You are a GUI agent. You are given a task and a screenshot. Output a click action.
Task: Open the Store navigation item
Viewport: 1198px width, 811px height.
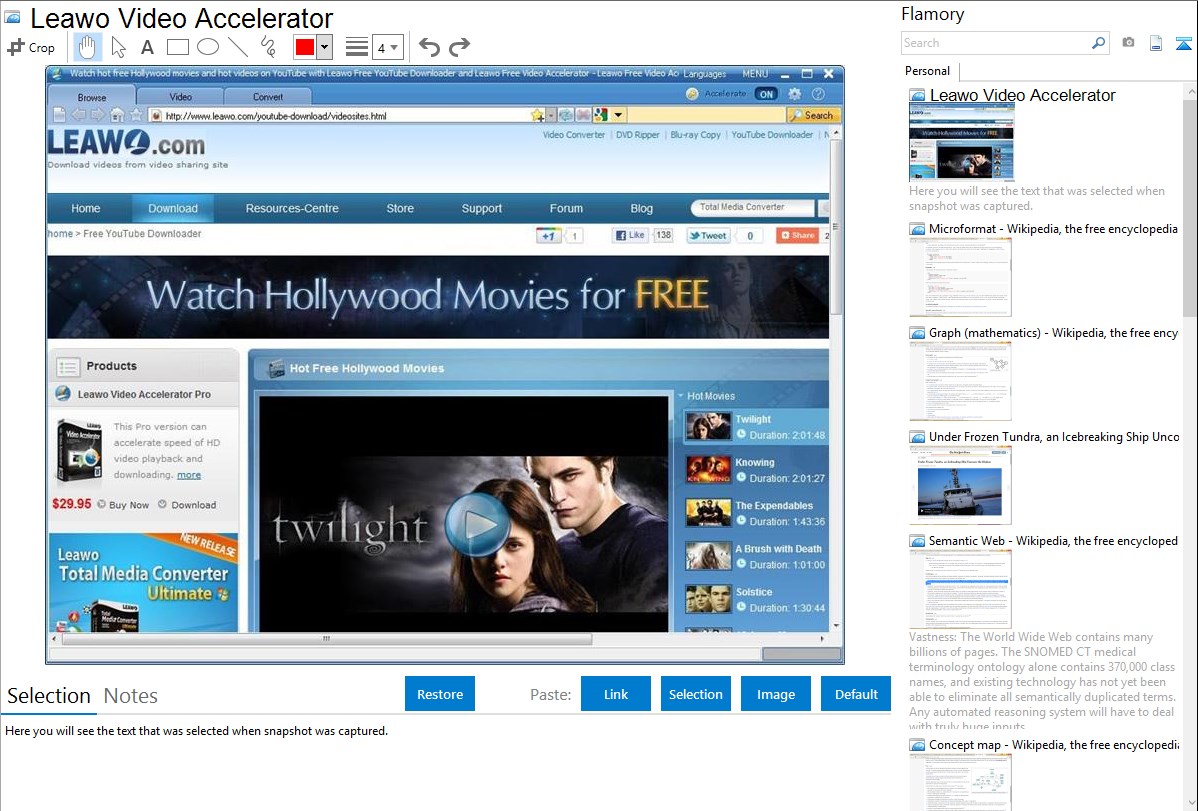click(x=400, y=208)
